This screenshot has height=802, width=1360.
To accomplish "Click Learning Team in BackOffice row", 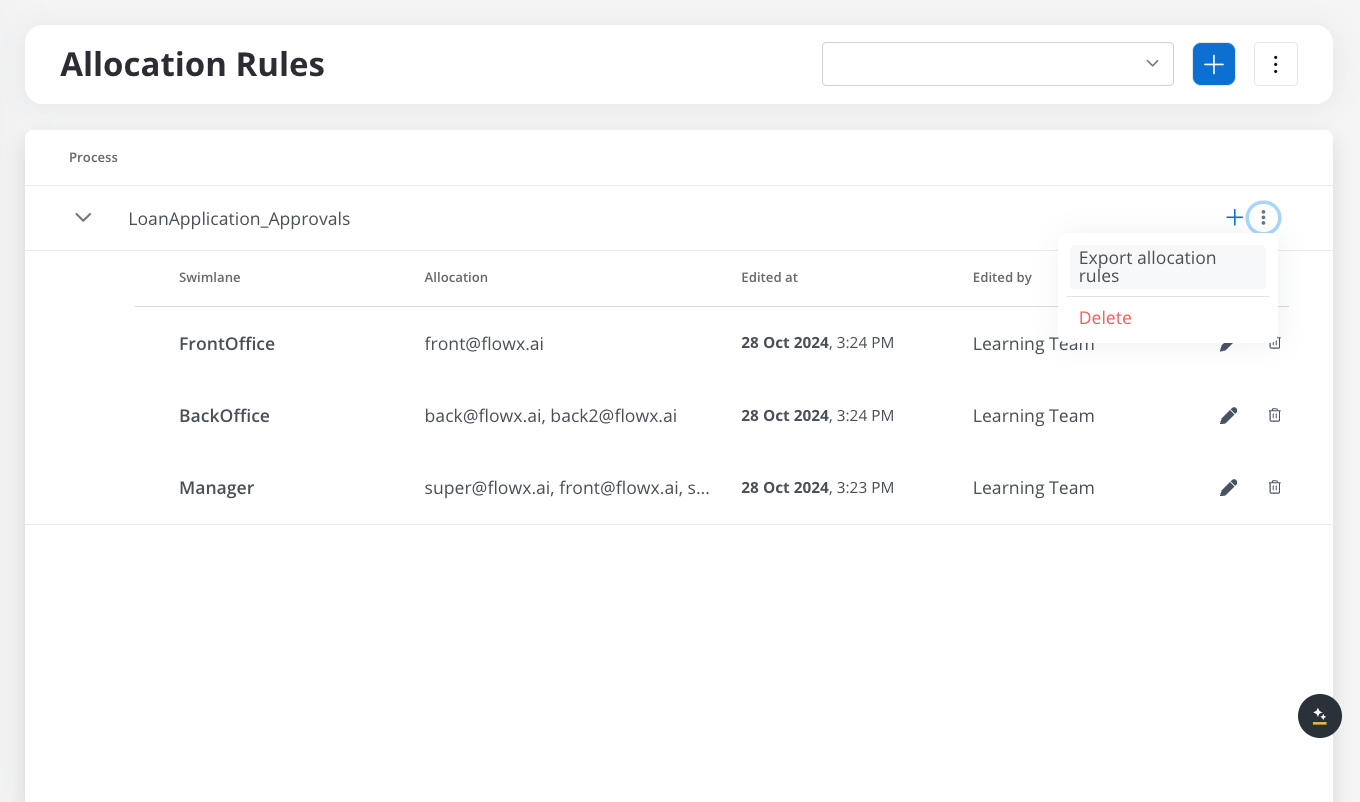I will 1033,416.
